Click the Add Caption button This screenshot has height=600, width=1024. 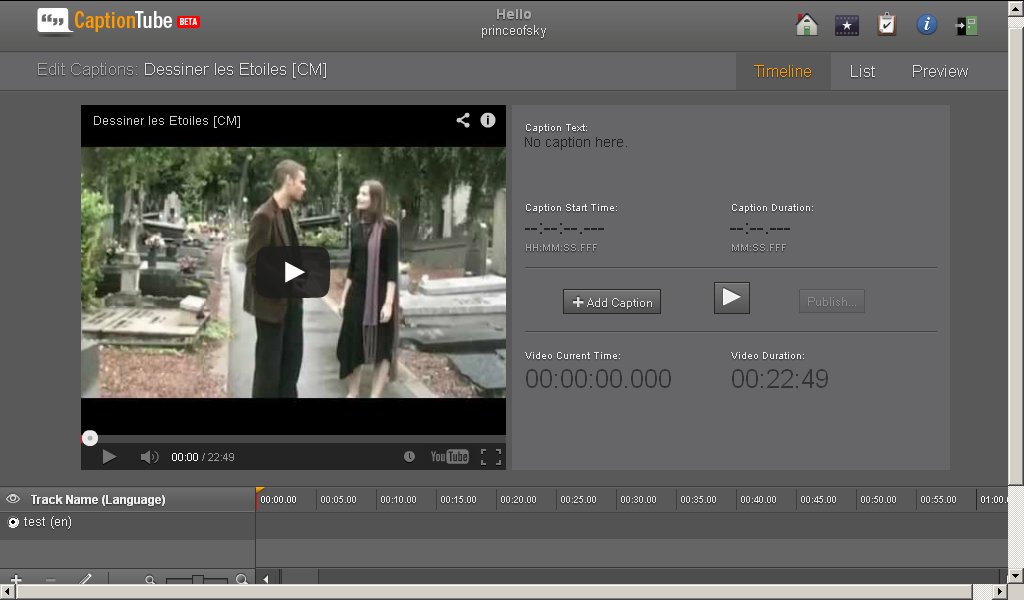[x=612, y=302]
